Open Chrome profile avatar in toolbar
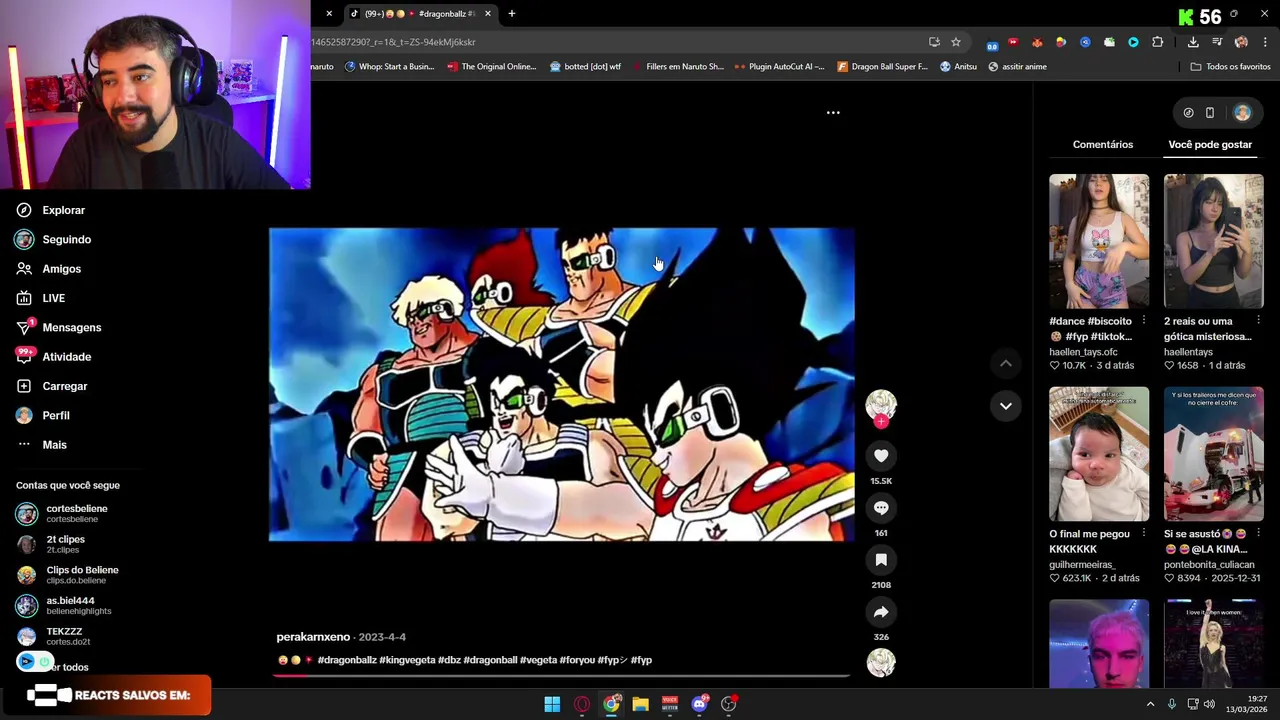 1241,42
